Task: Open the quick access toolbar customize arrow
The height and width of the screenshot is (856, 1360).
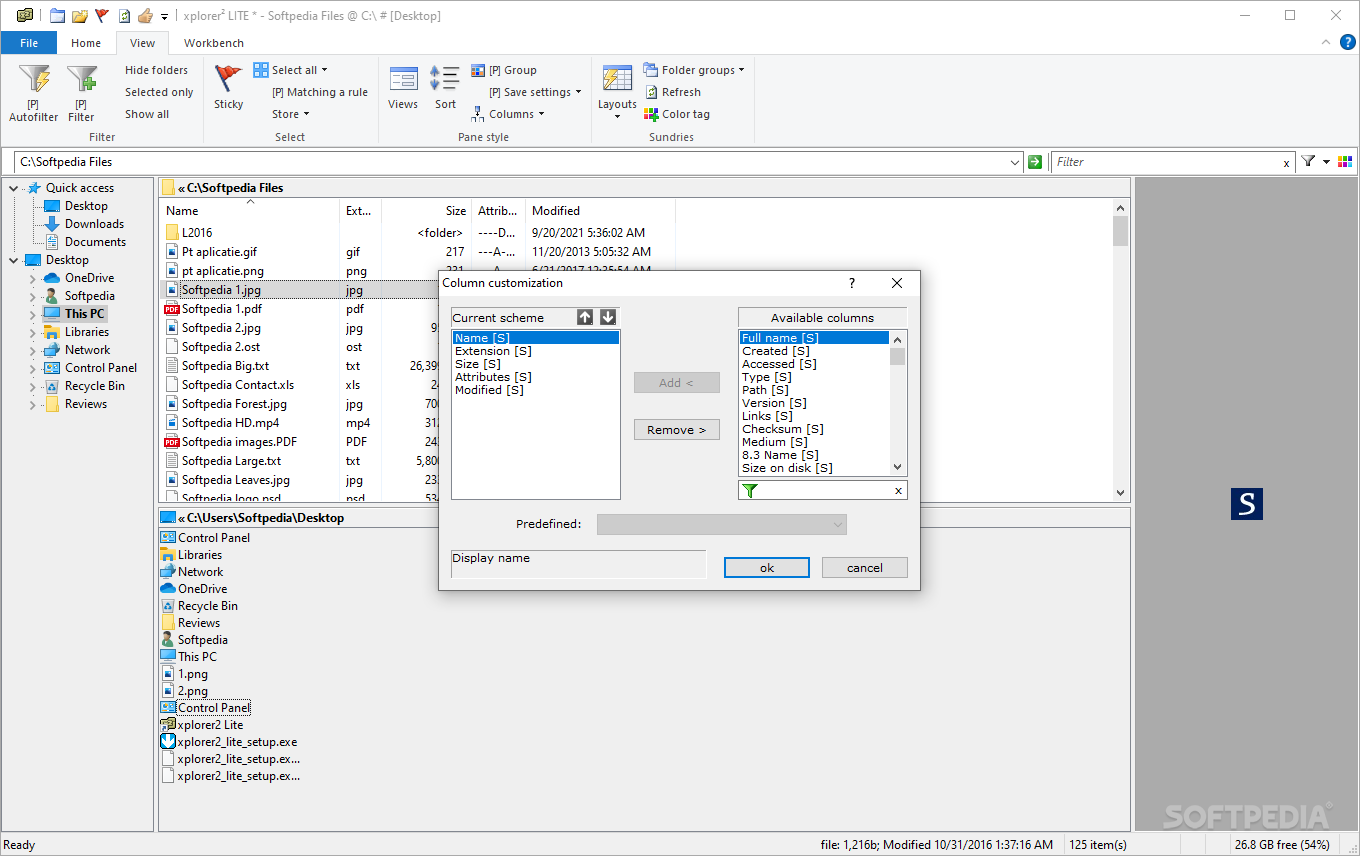Action: tap(164, 16)
